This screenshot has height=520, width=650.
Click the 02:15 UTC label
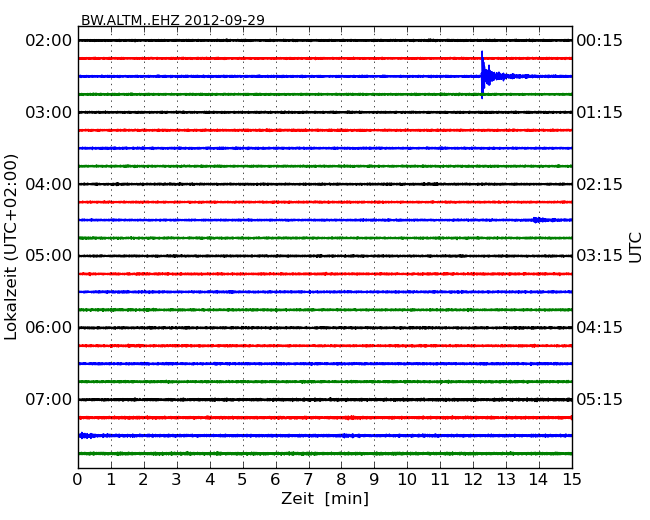[599, 184]
